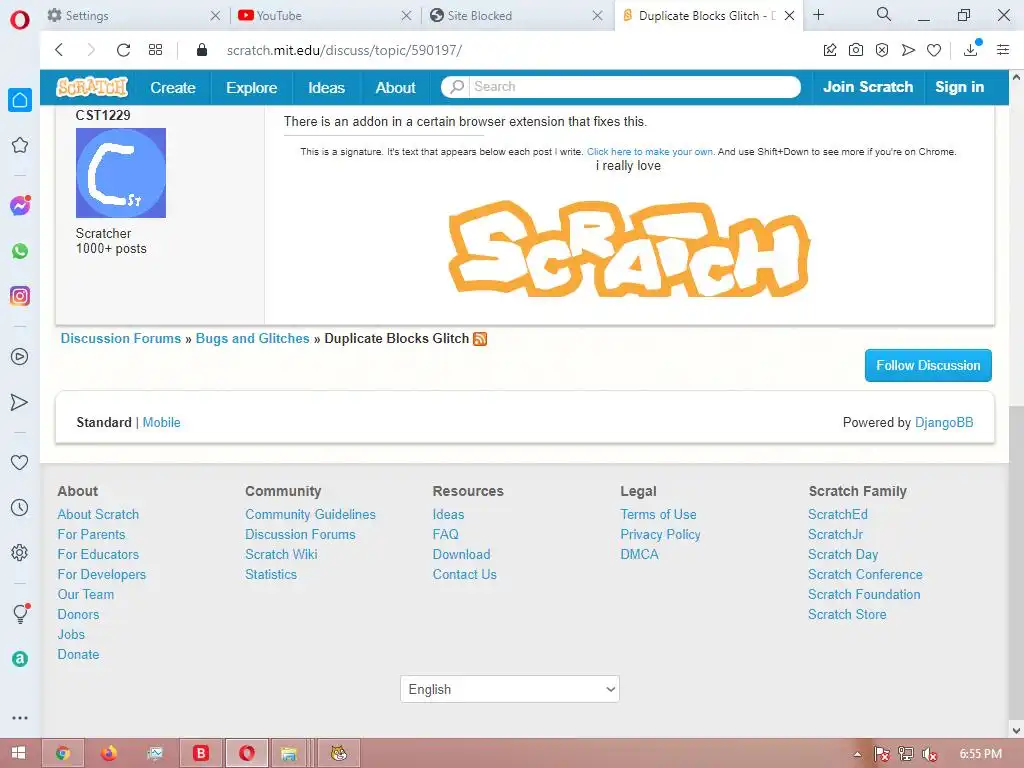The image size is (1024, 768).
Task: Open Bookmarks star icon in sidebar
Action: 20,145
